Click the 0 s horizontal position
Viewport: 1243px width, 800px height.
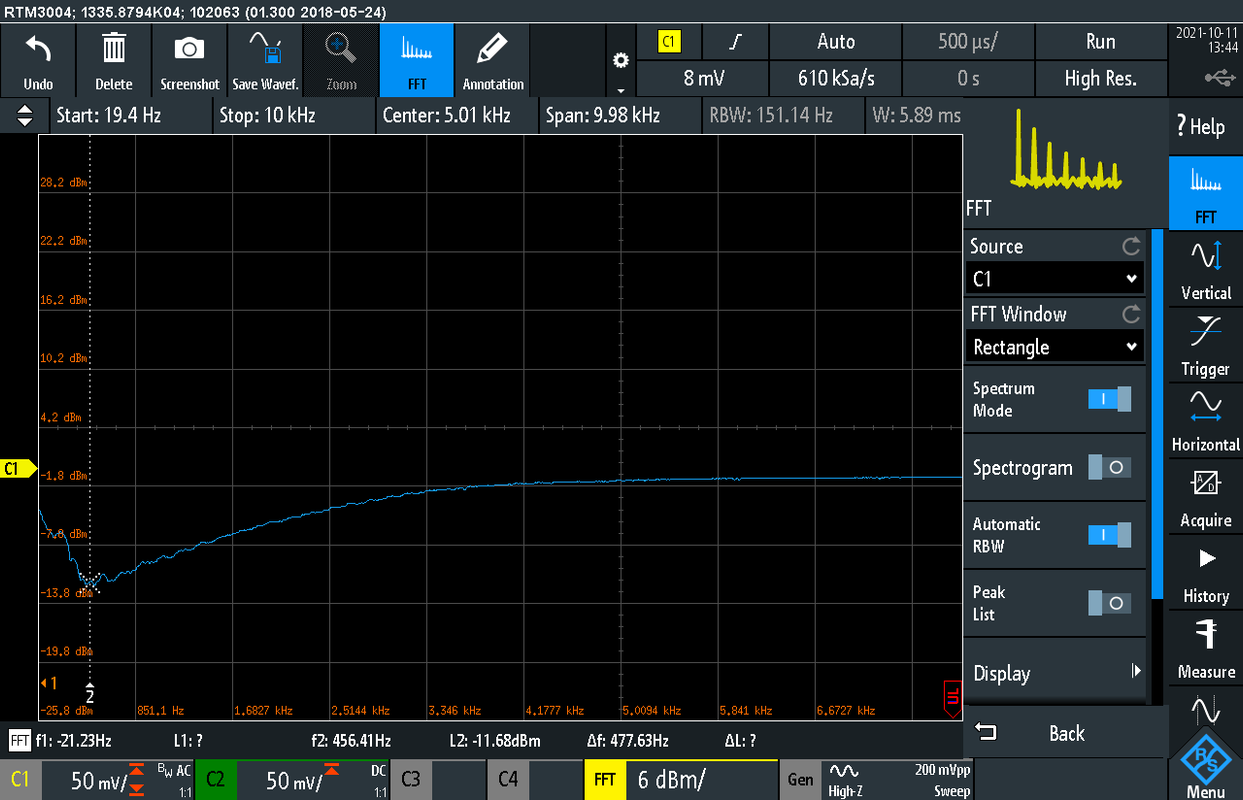coord(968,78)
